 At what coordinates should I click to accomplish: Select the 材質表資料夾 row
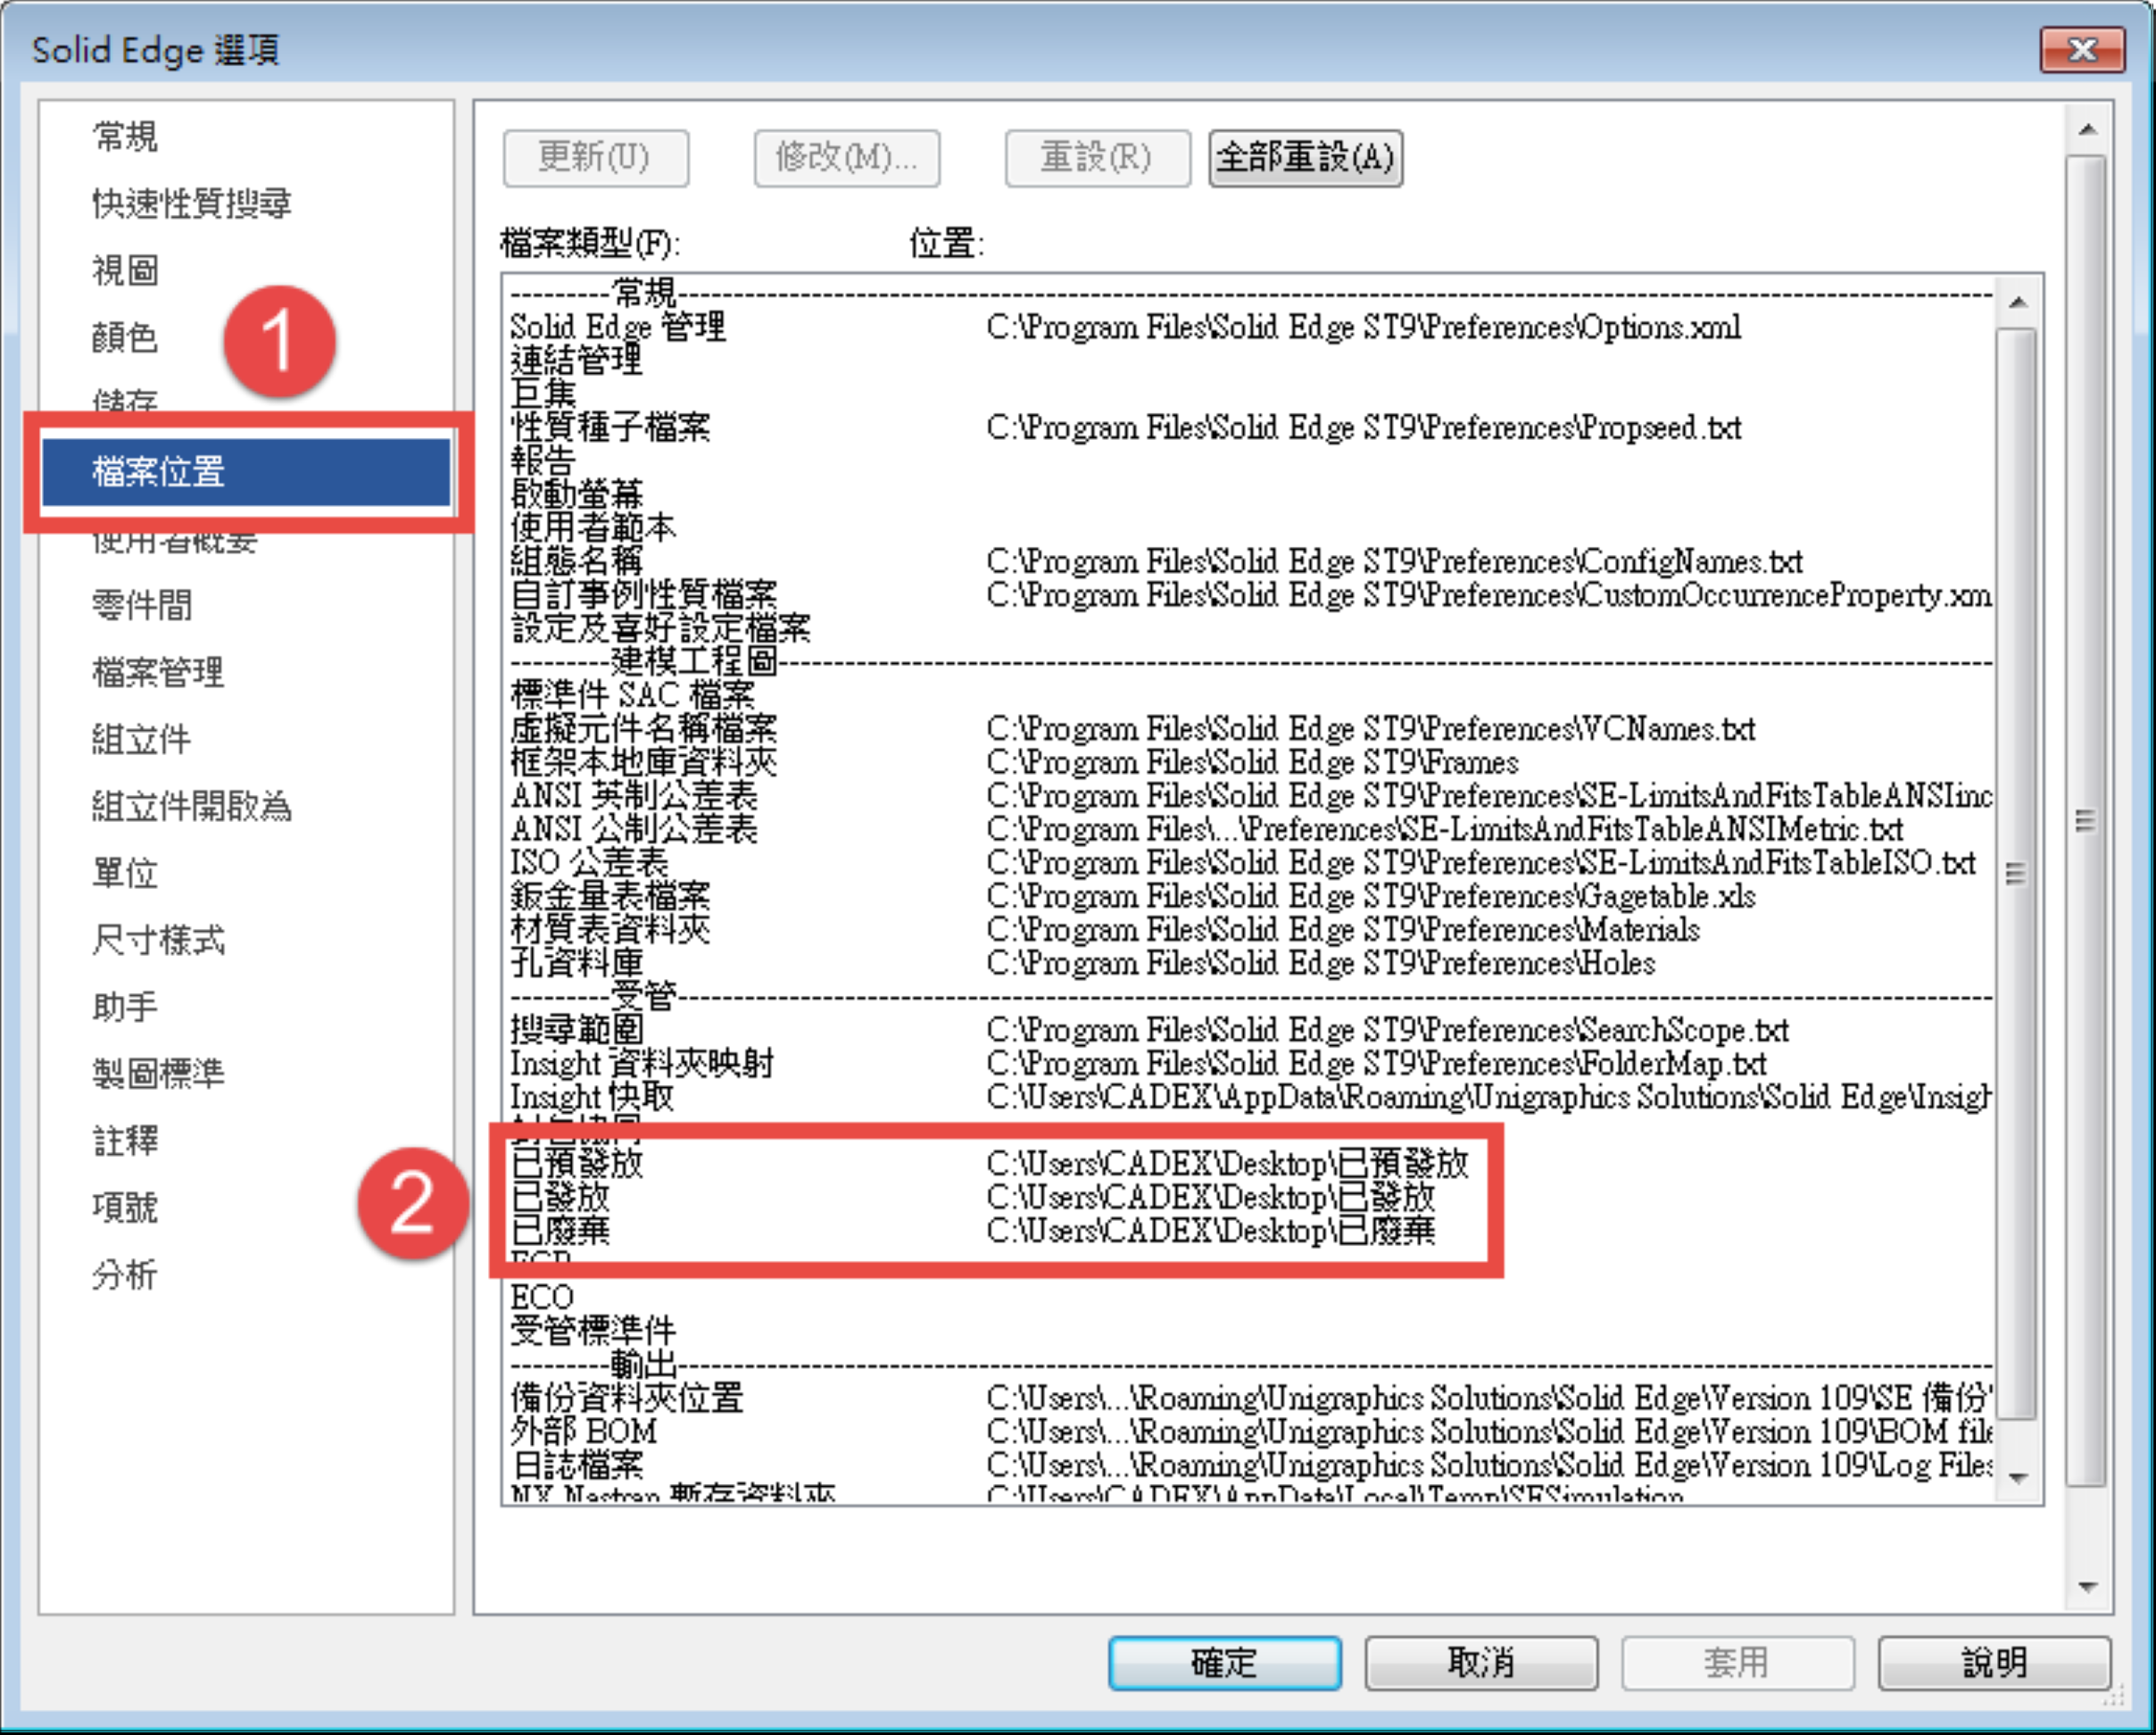(x=1250, y=929)
